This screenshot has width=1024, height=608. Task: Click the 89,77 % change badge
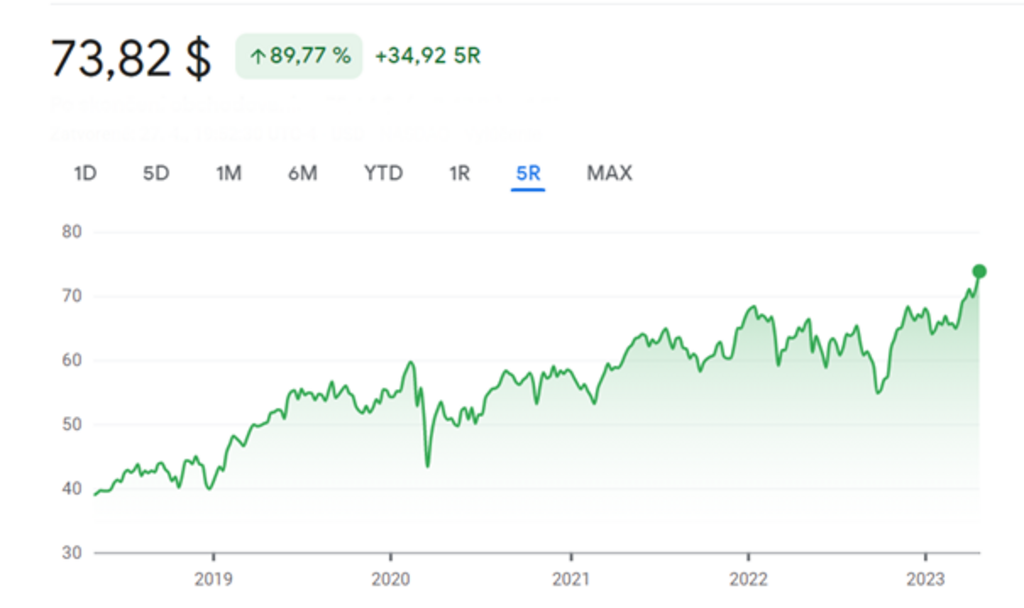pos(299,56)
